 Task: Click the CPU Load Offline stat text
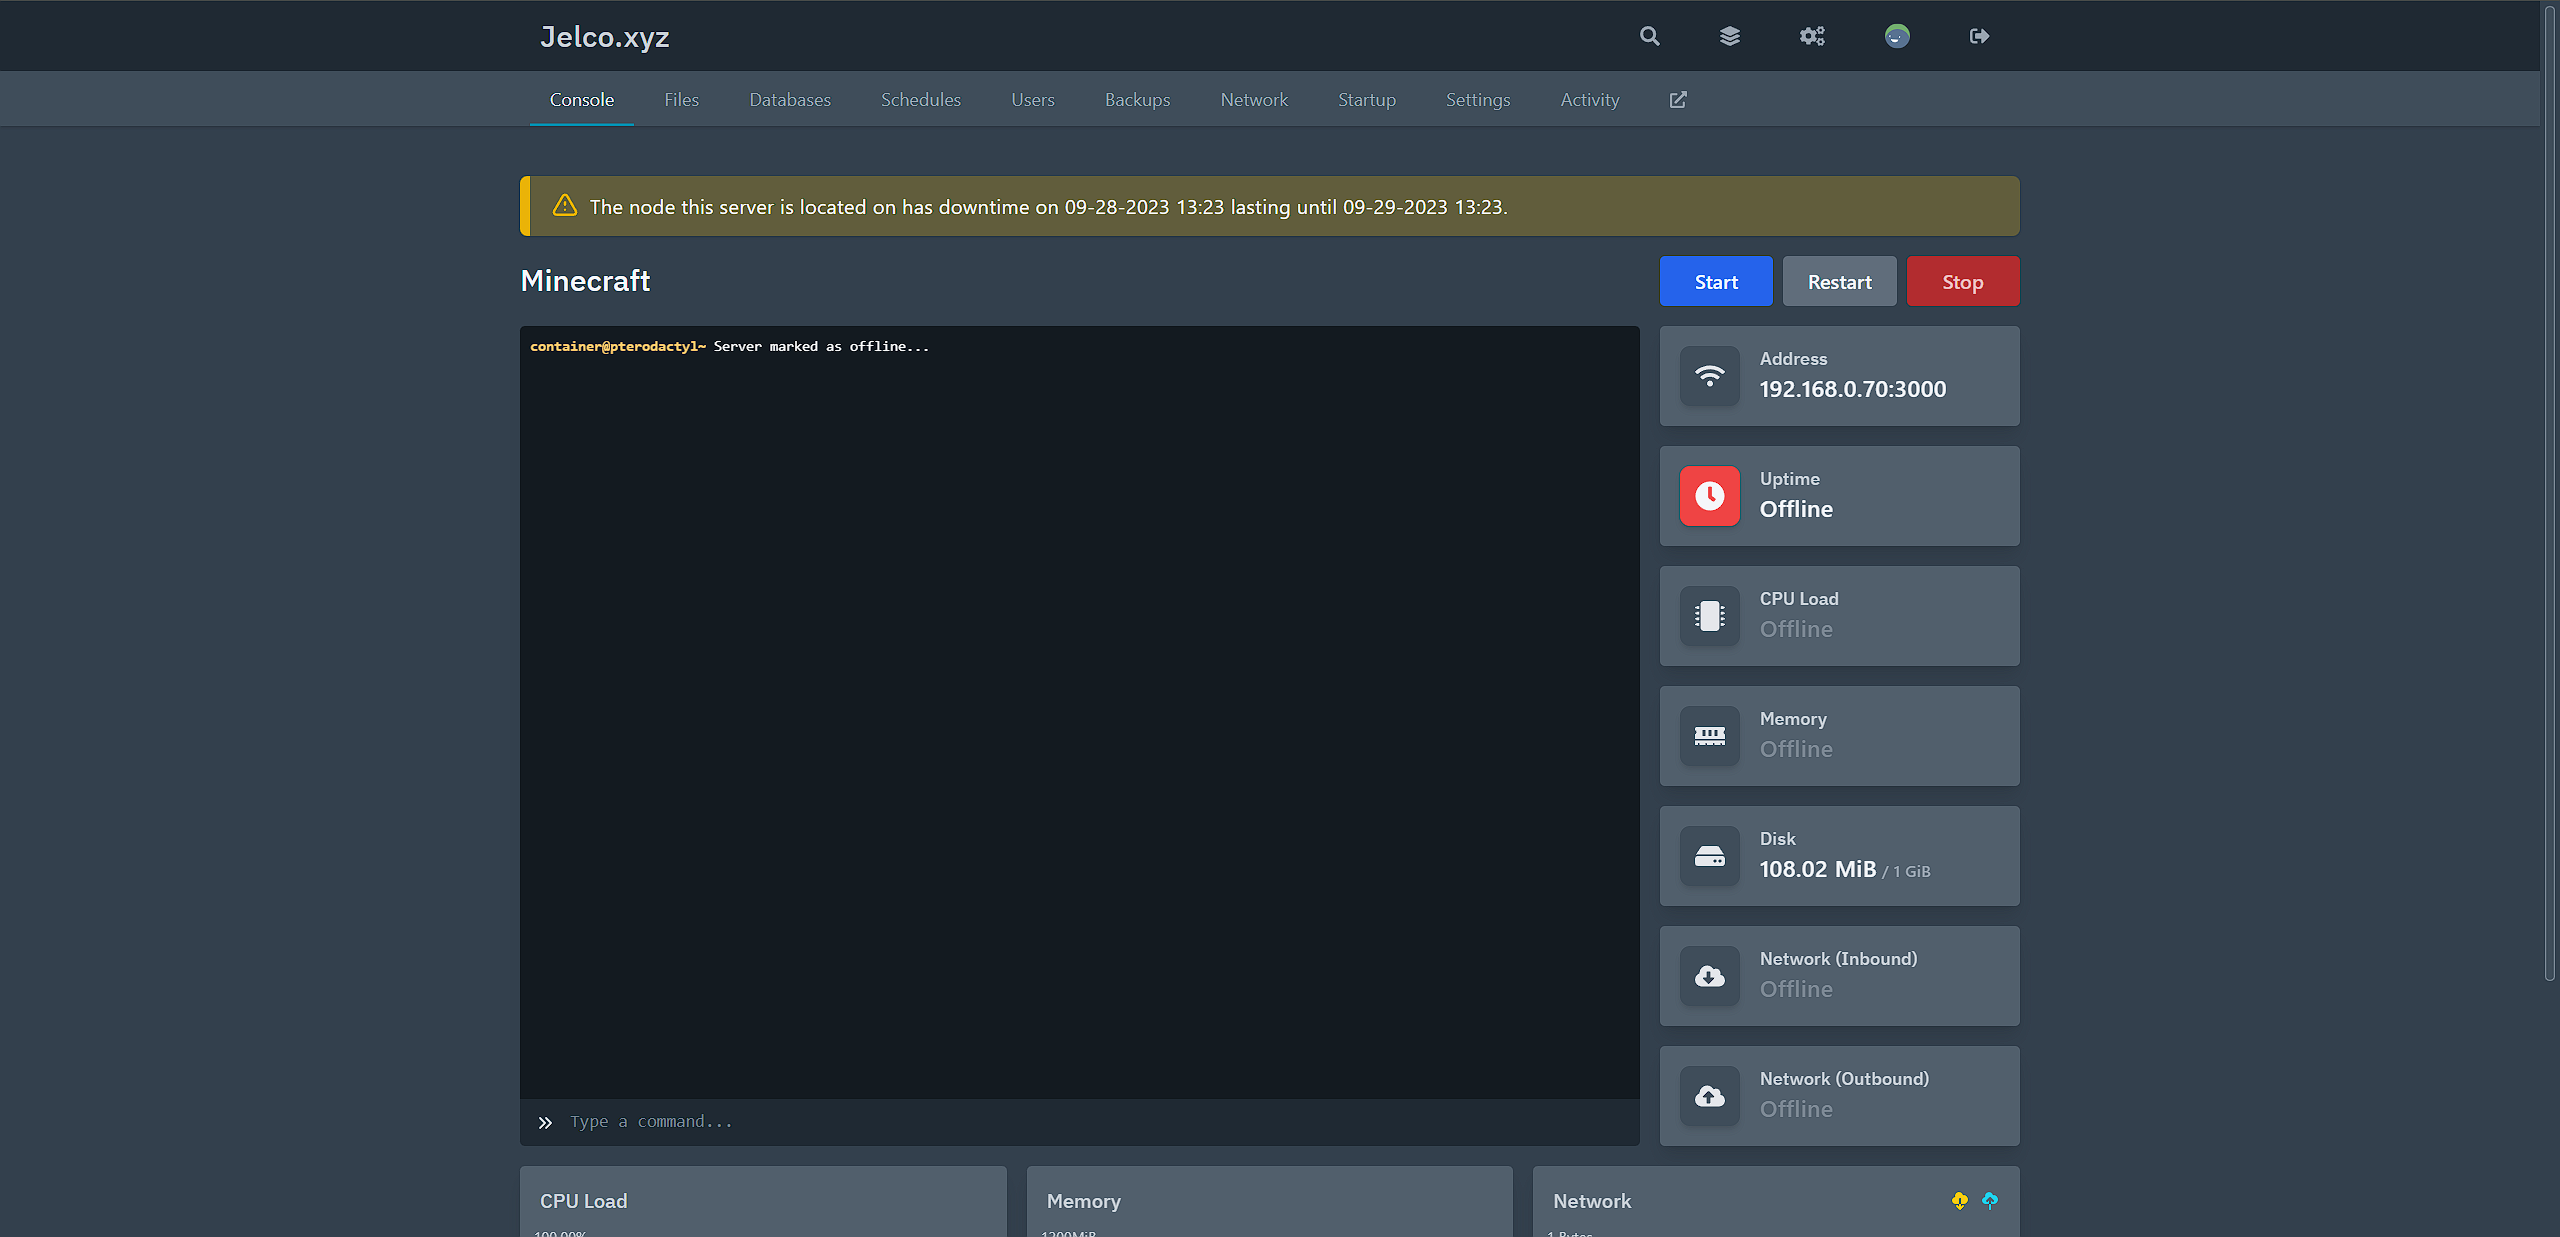[1796, 629]
